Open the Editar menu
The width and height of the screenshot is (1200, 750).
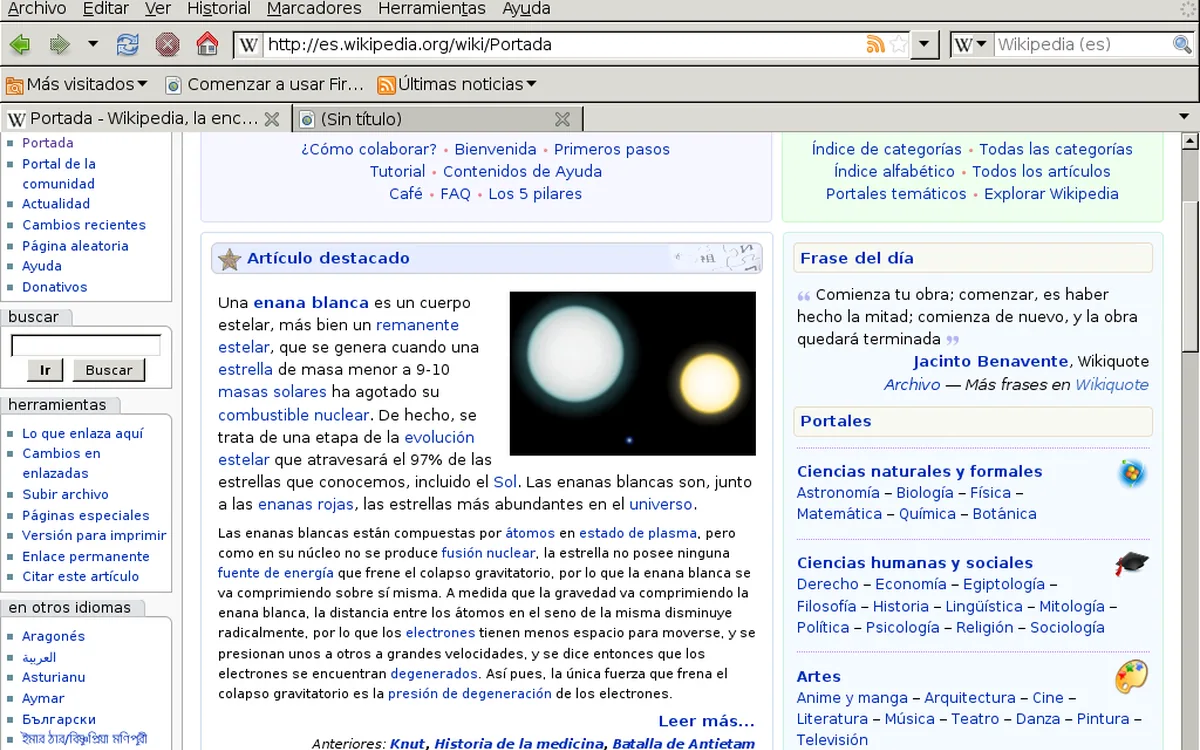[106, 9]
